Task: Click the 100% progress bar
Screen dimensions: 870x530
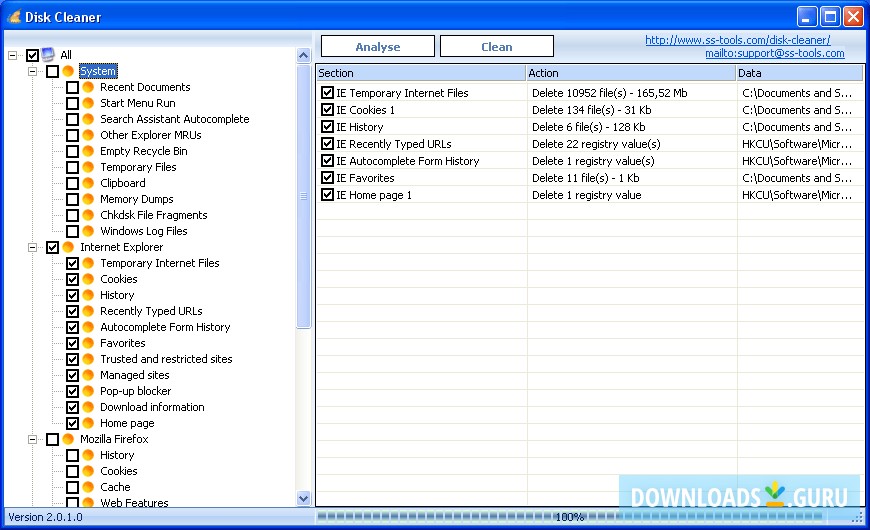Action: tap(570, 517)
